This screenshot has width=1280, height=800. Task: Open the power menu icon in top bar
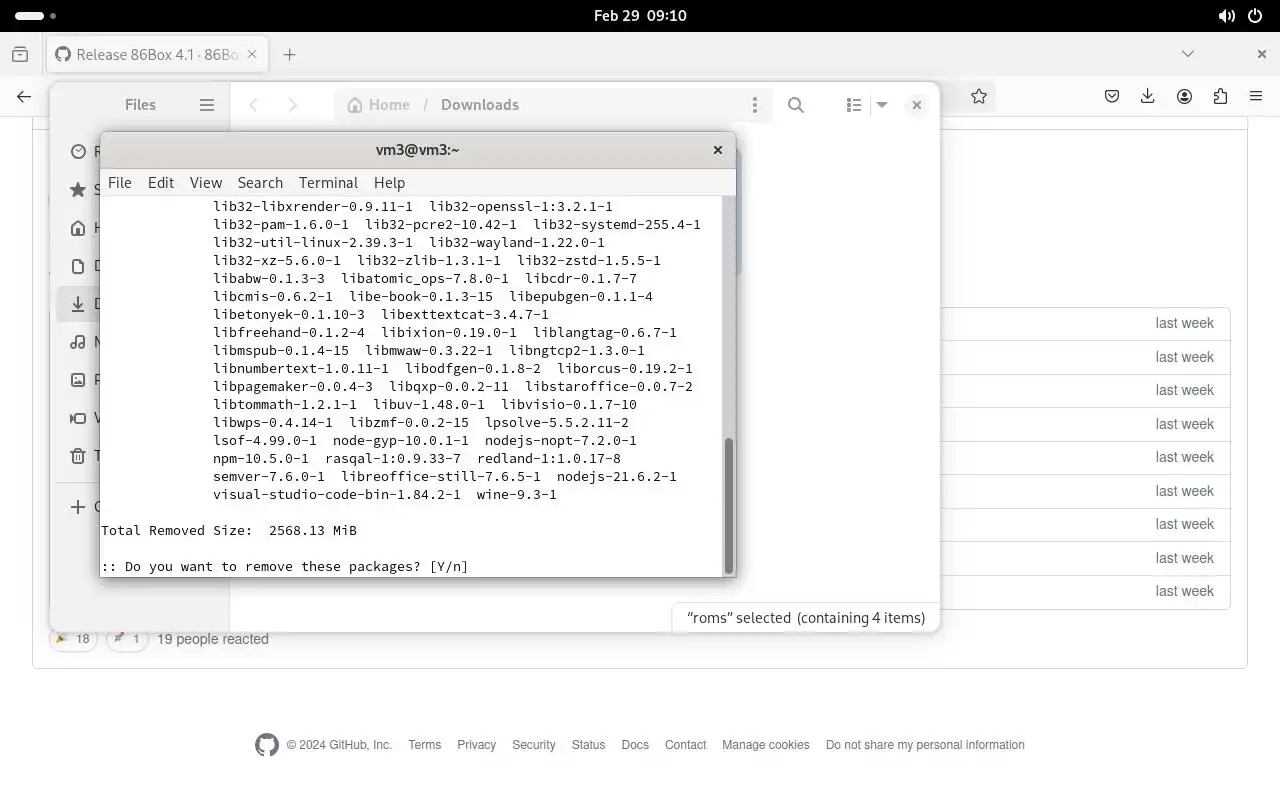tap(1255, 16)
